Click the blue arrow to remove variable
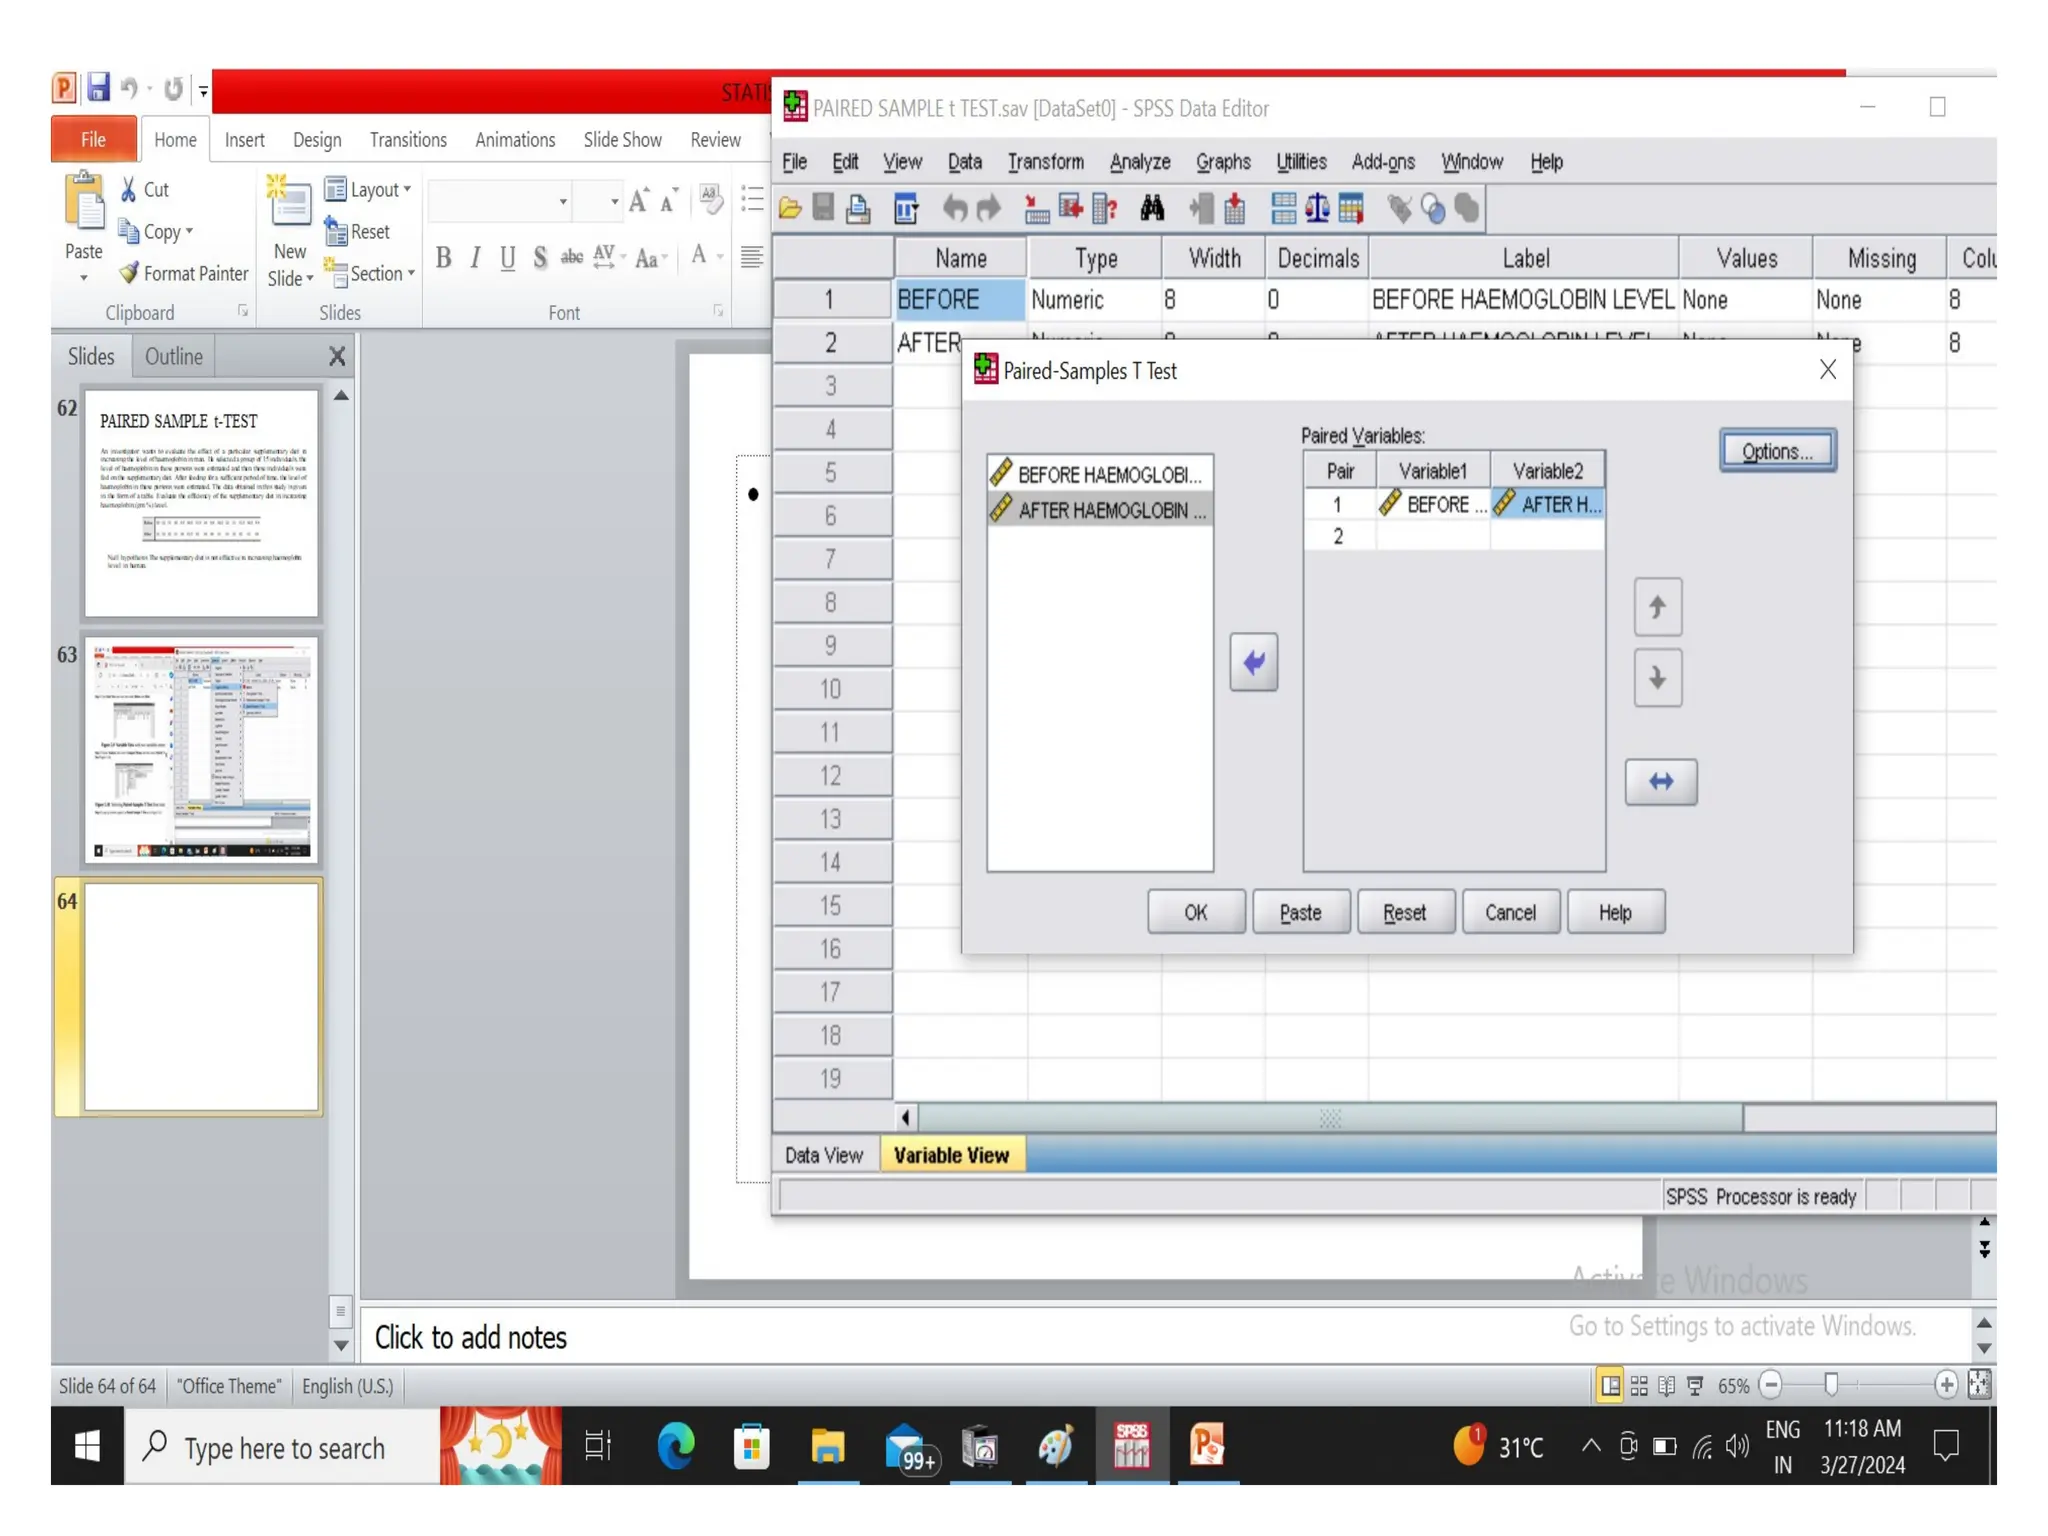 (1253, 662)
